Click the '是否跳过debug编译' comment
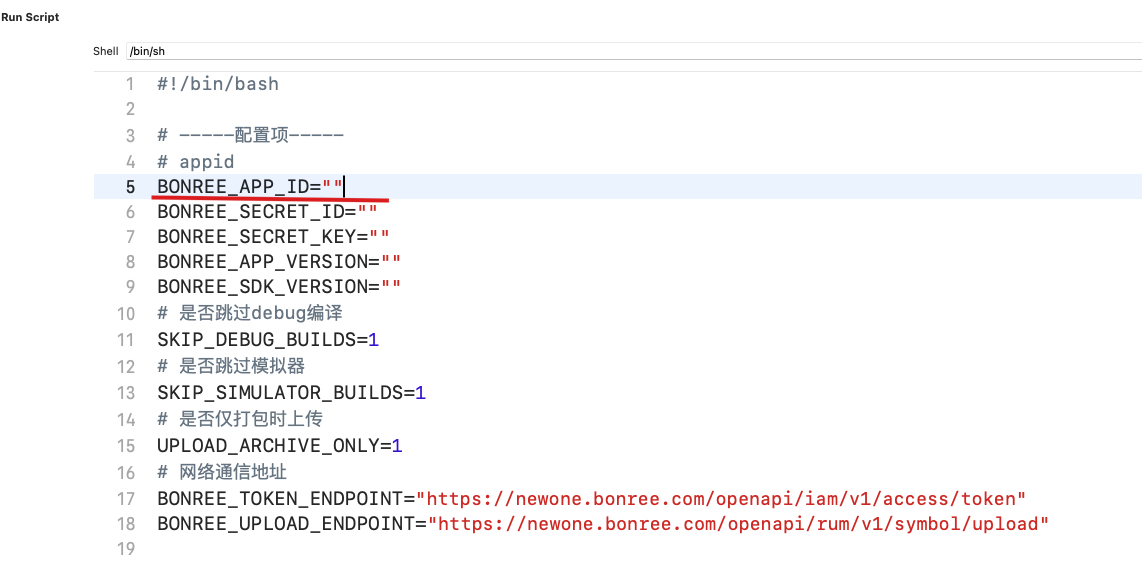This screenshot has width=1142, height=562. [x=250, y=314]
